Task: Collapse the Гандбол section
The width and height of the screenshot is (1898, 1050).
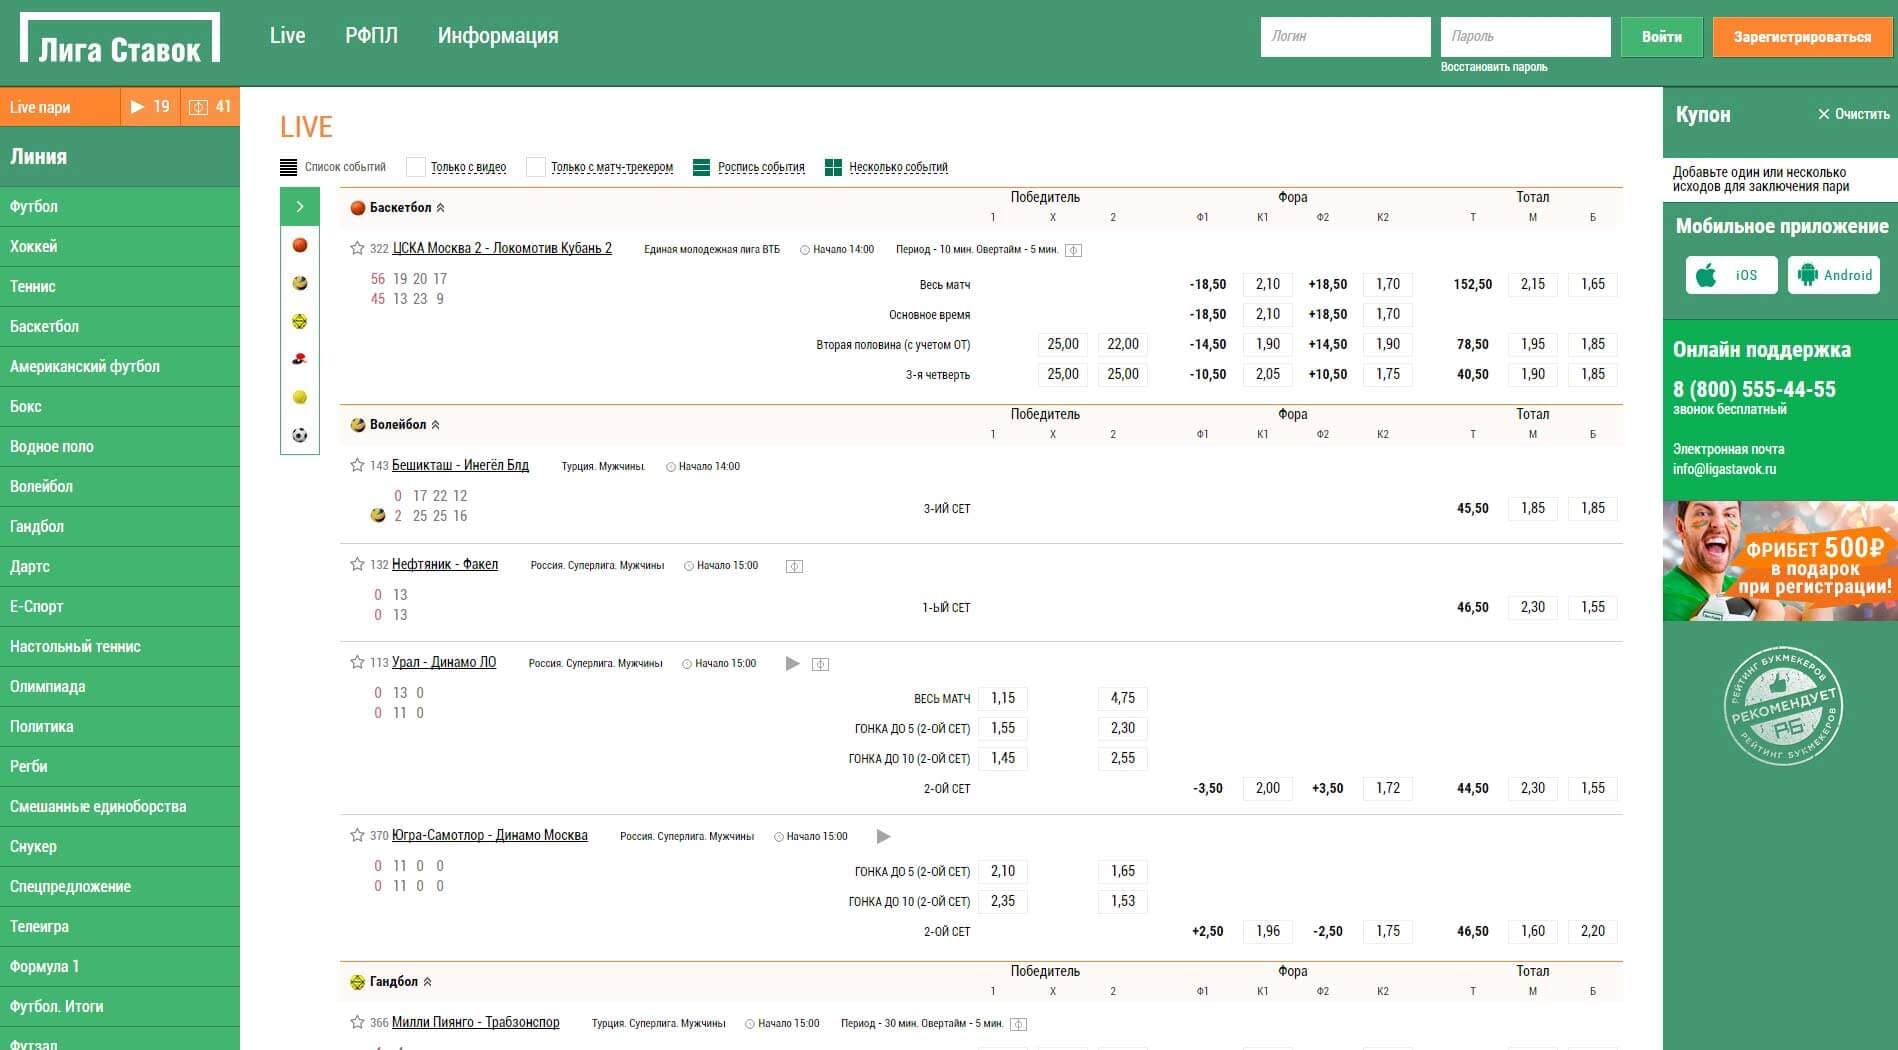Action: pyautogui.click(x=428, y=982)
